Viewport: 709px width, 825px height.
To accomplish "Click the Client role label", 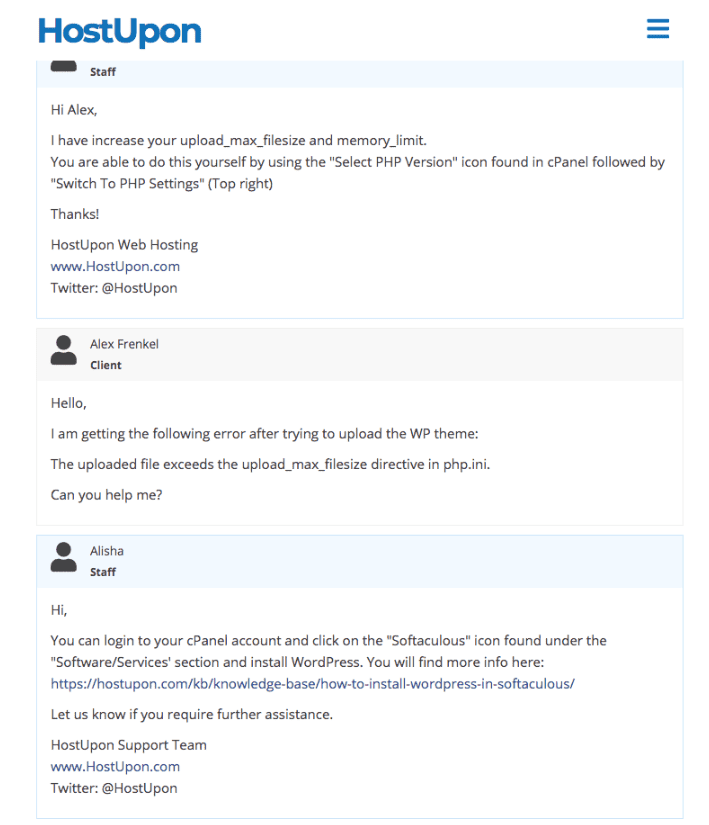I will point(106,365).
